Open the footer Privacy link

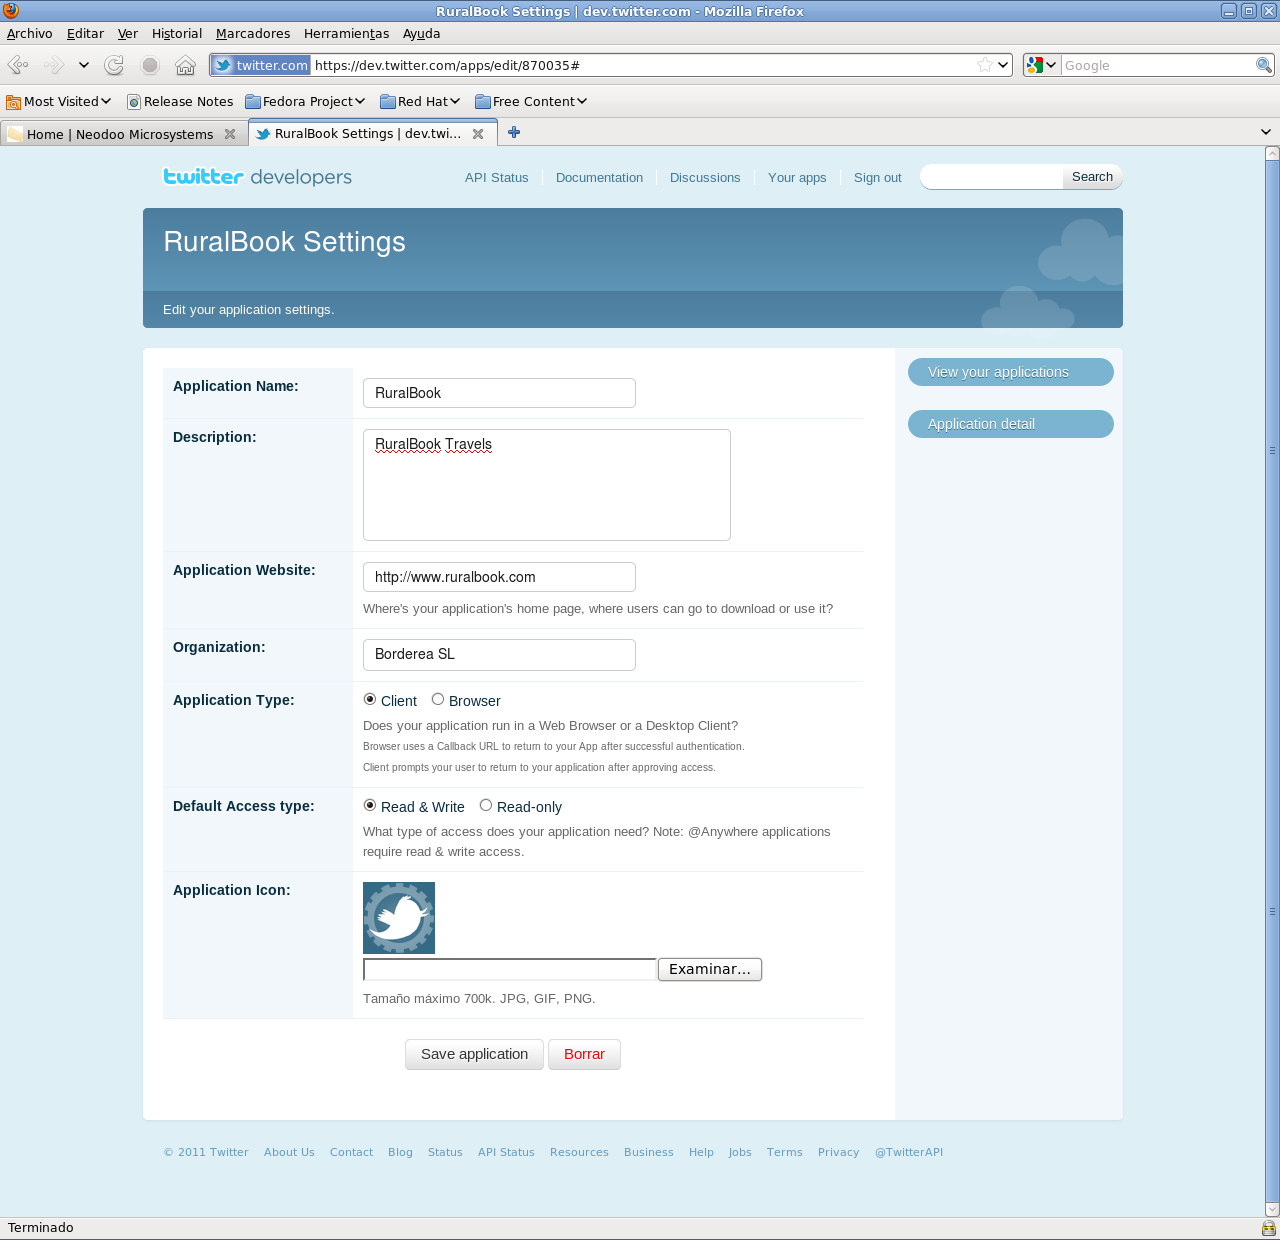(x=838, y=1152)
